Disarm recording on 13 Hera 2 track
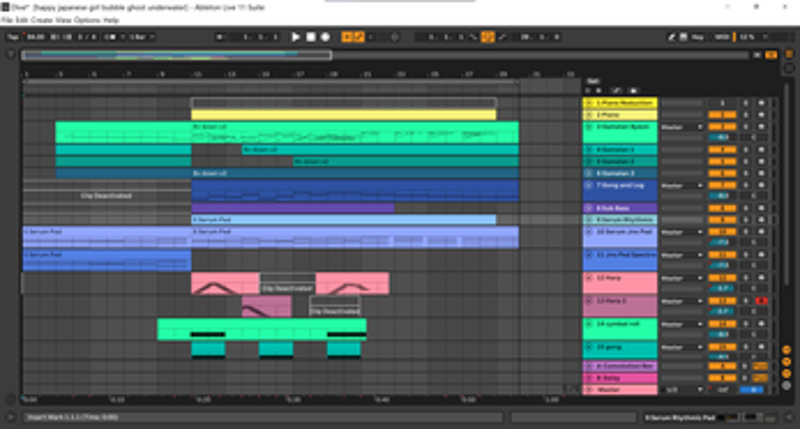 [x=761, y=300]
